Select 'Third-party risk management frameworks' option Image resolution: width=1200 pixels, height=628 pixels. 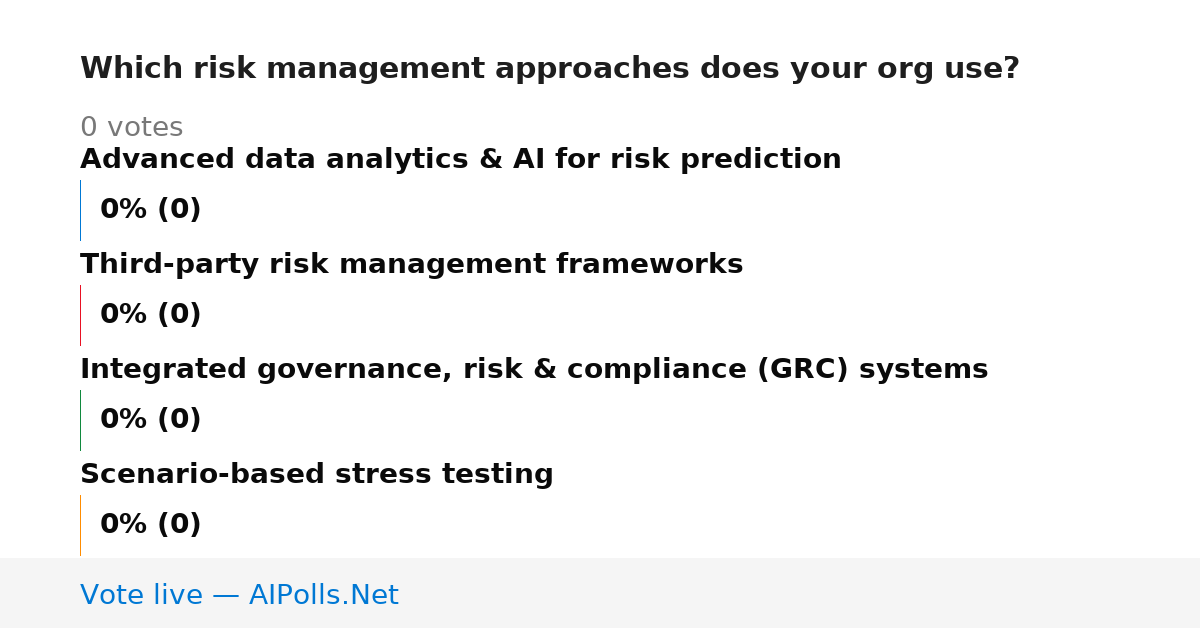[x=411, y=264]
